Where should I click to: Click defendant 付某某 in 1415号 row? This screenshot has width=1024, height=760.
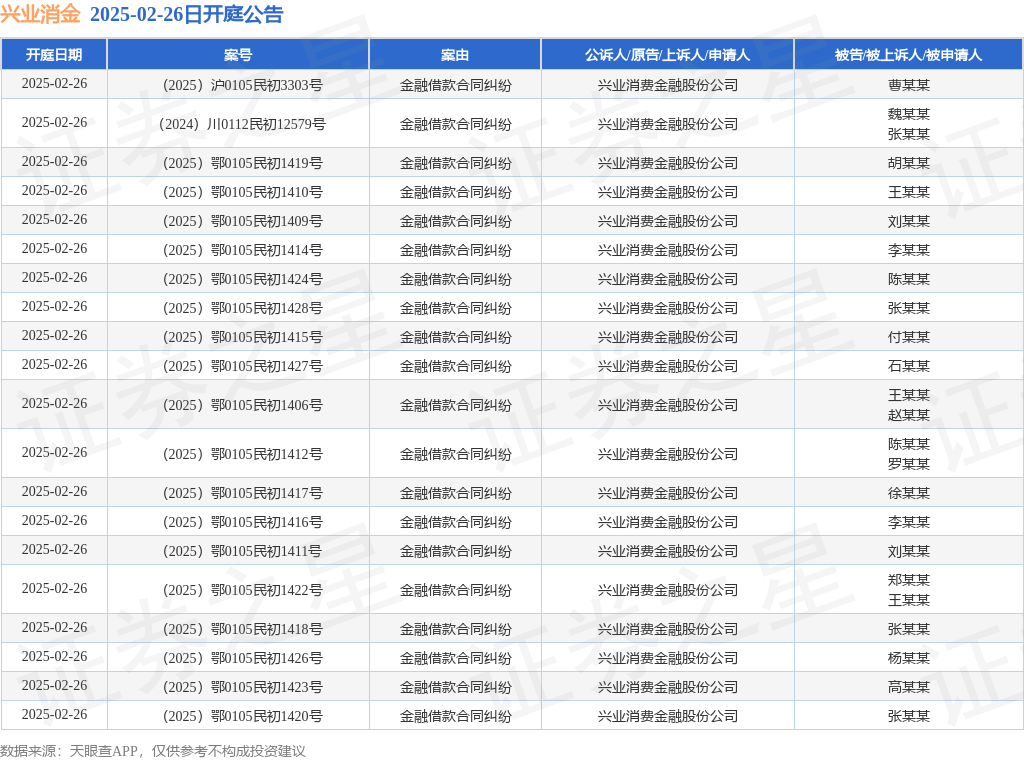pos(908,338)
